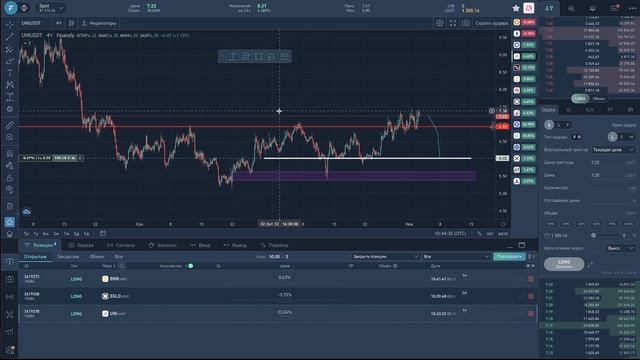Select the Ордер tab in order form
640x360 pixels.
(x=548, y=110)
